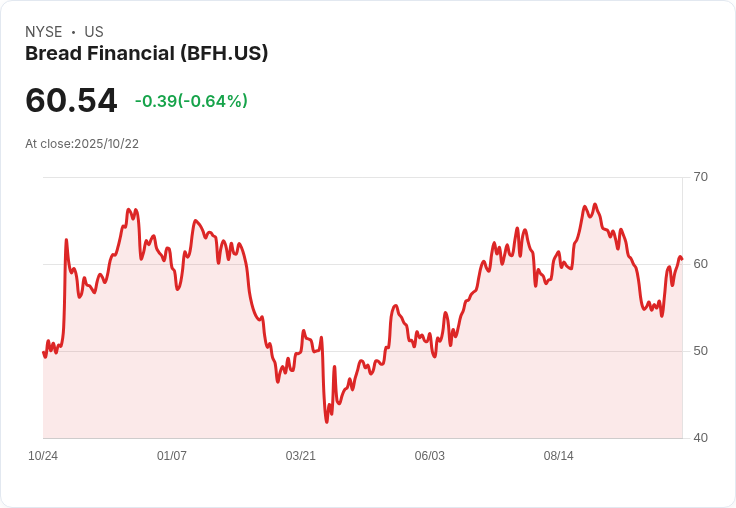
Task: Click the rightmost end of the price line
Action: [682, 259]
